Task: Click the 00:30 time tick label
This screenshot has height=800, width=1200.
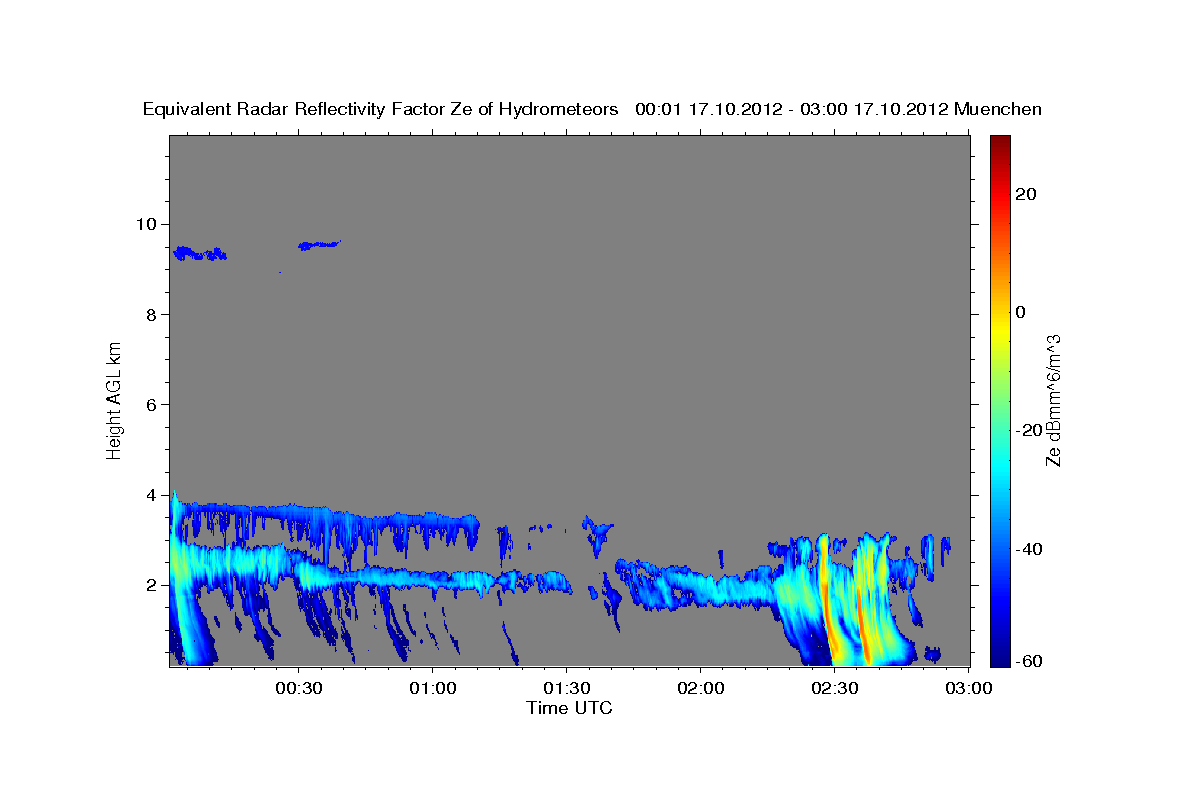Action: (x=299, y=690)
